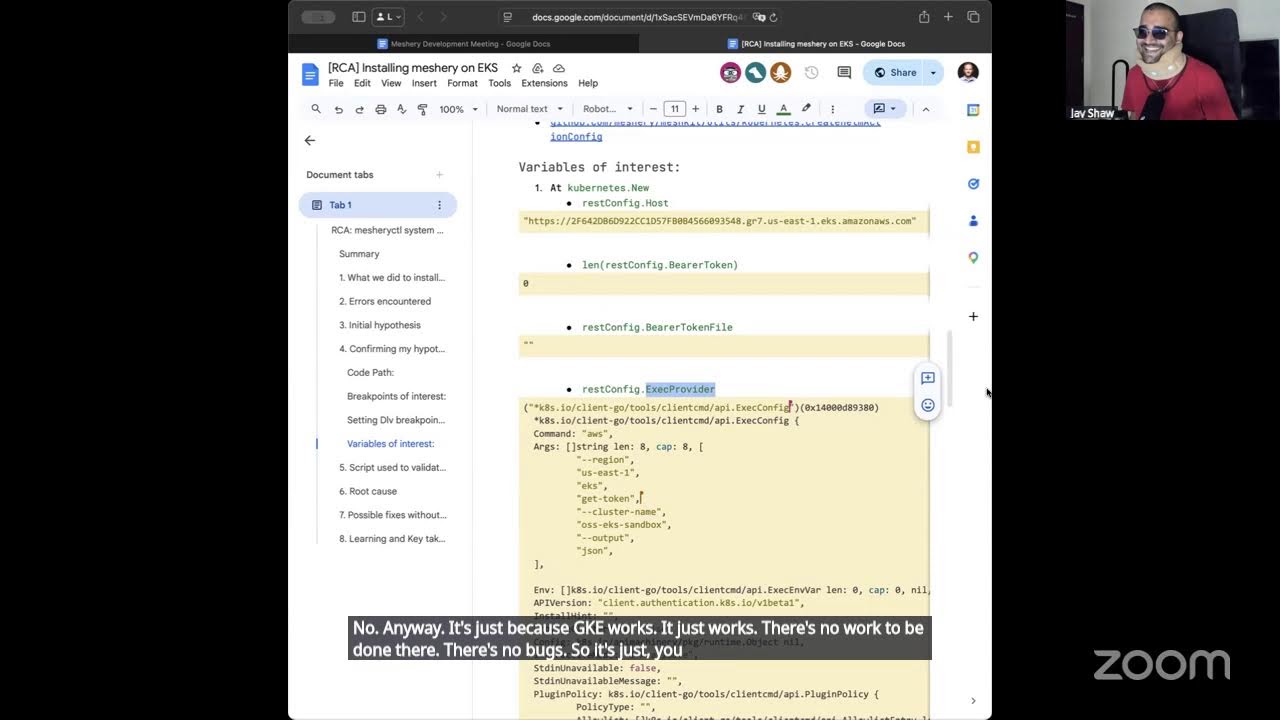This screenshot has width=1280, height=720.
Task: Open the editing mode dropdown
Action: [x=885, y=109]
